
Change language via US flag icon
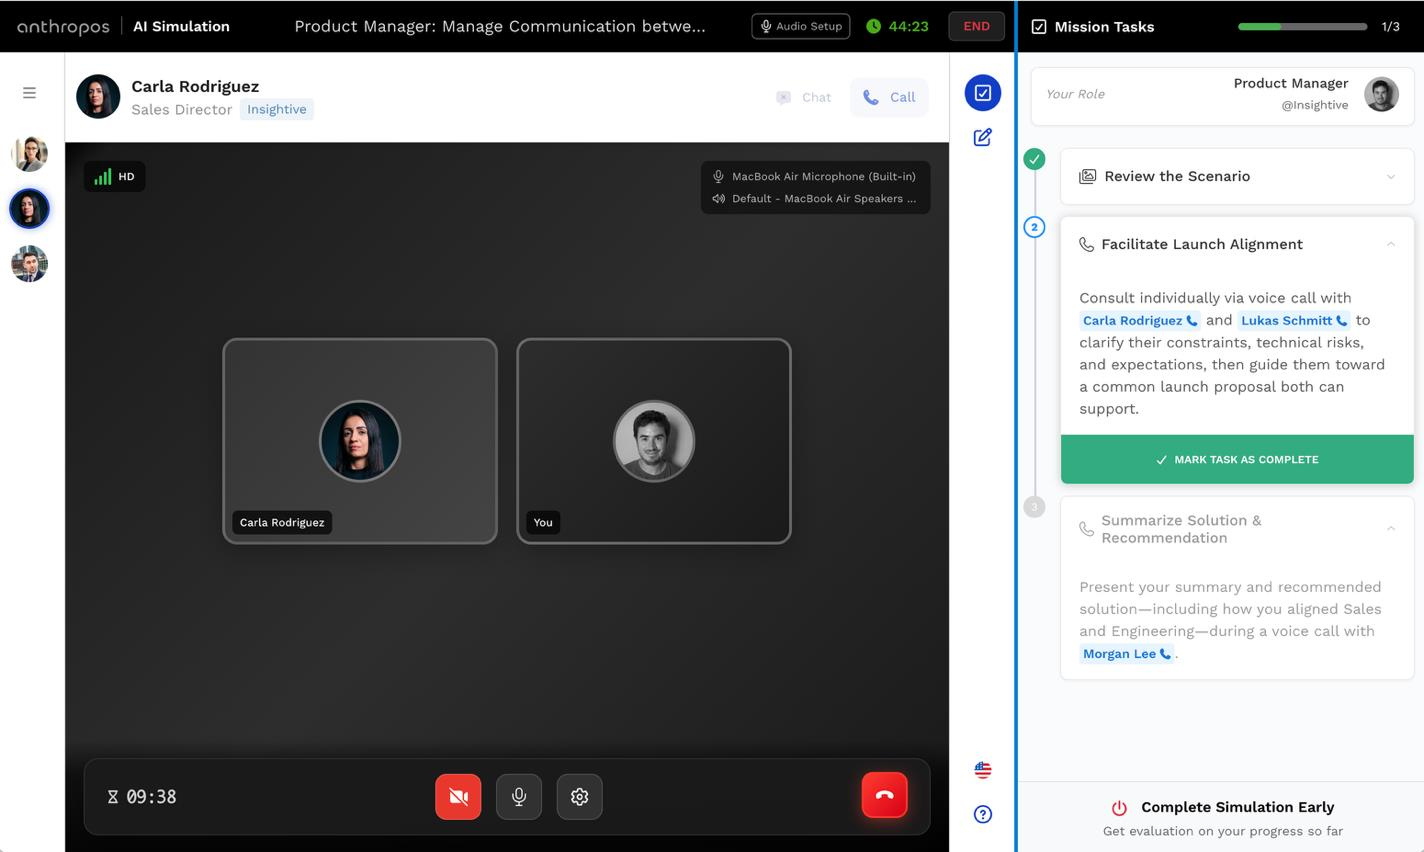(983, 770)
